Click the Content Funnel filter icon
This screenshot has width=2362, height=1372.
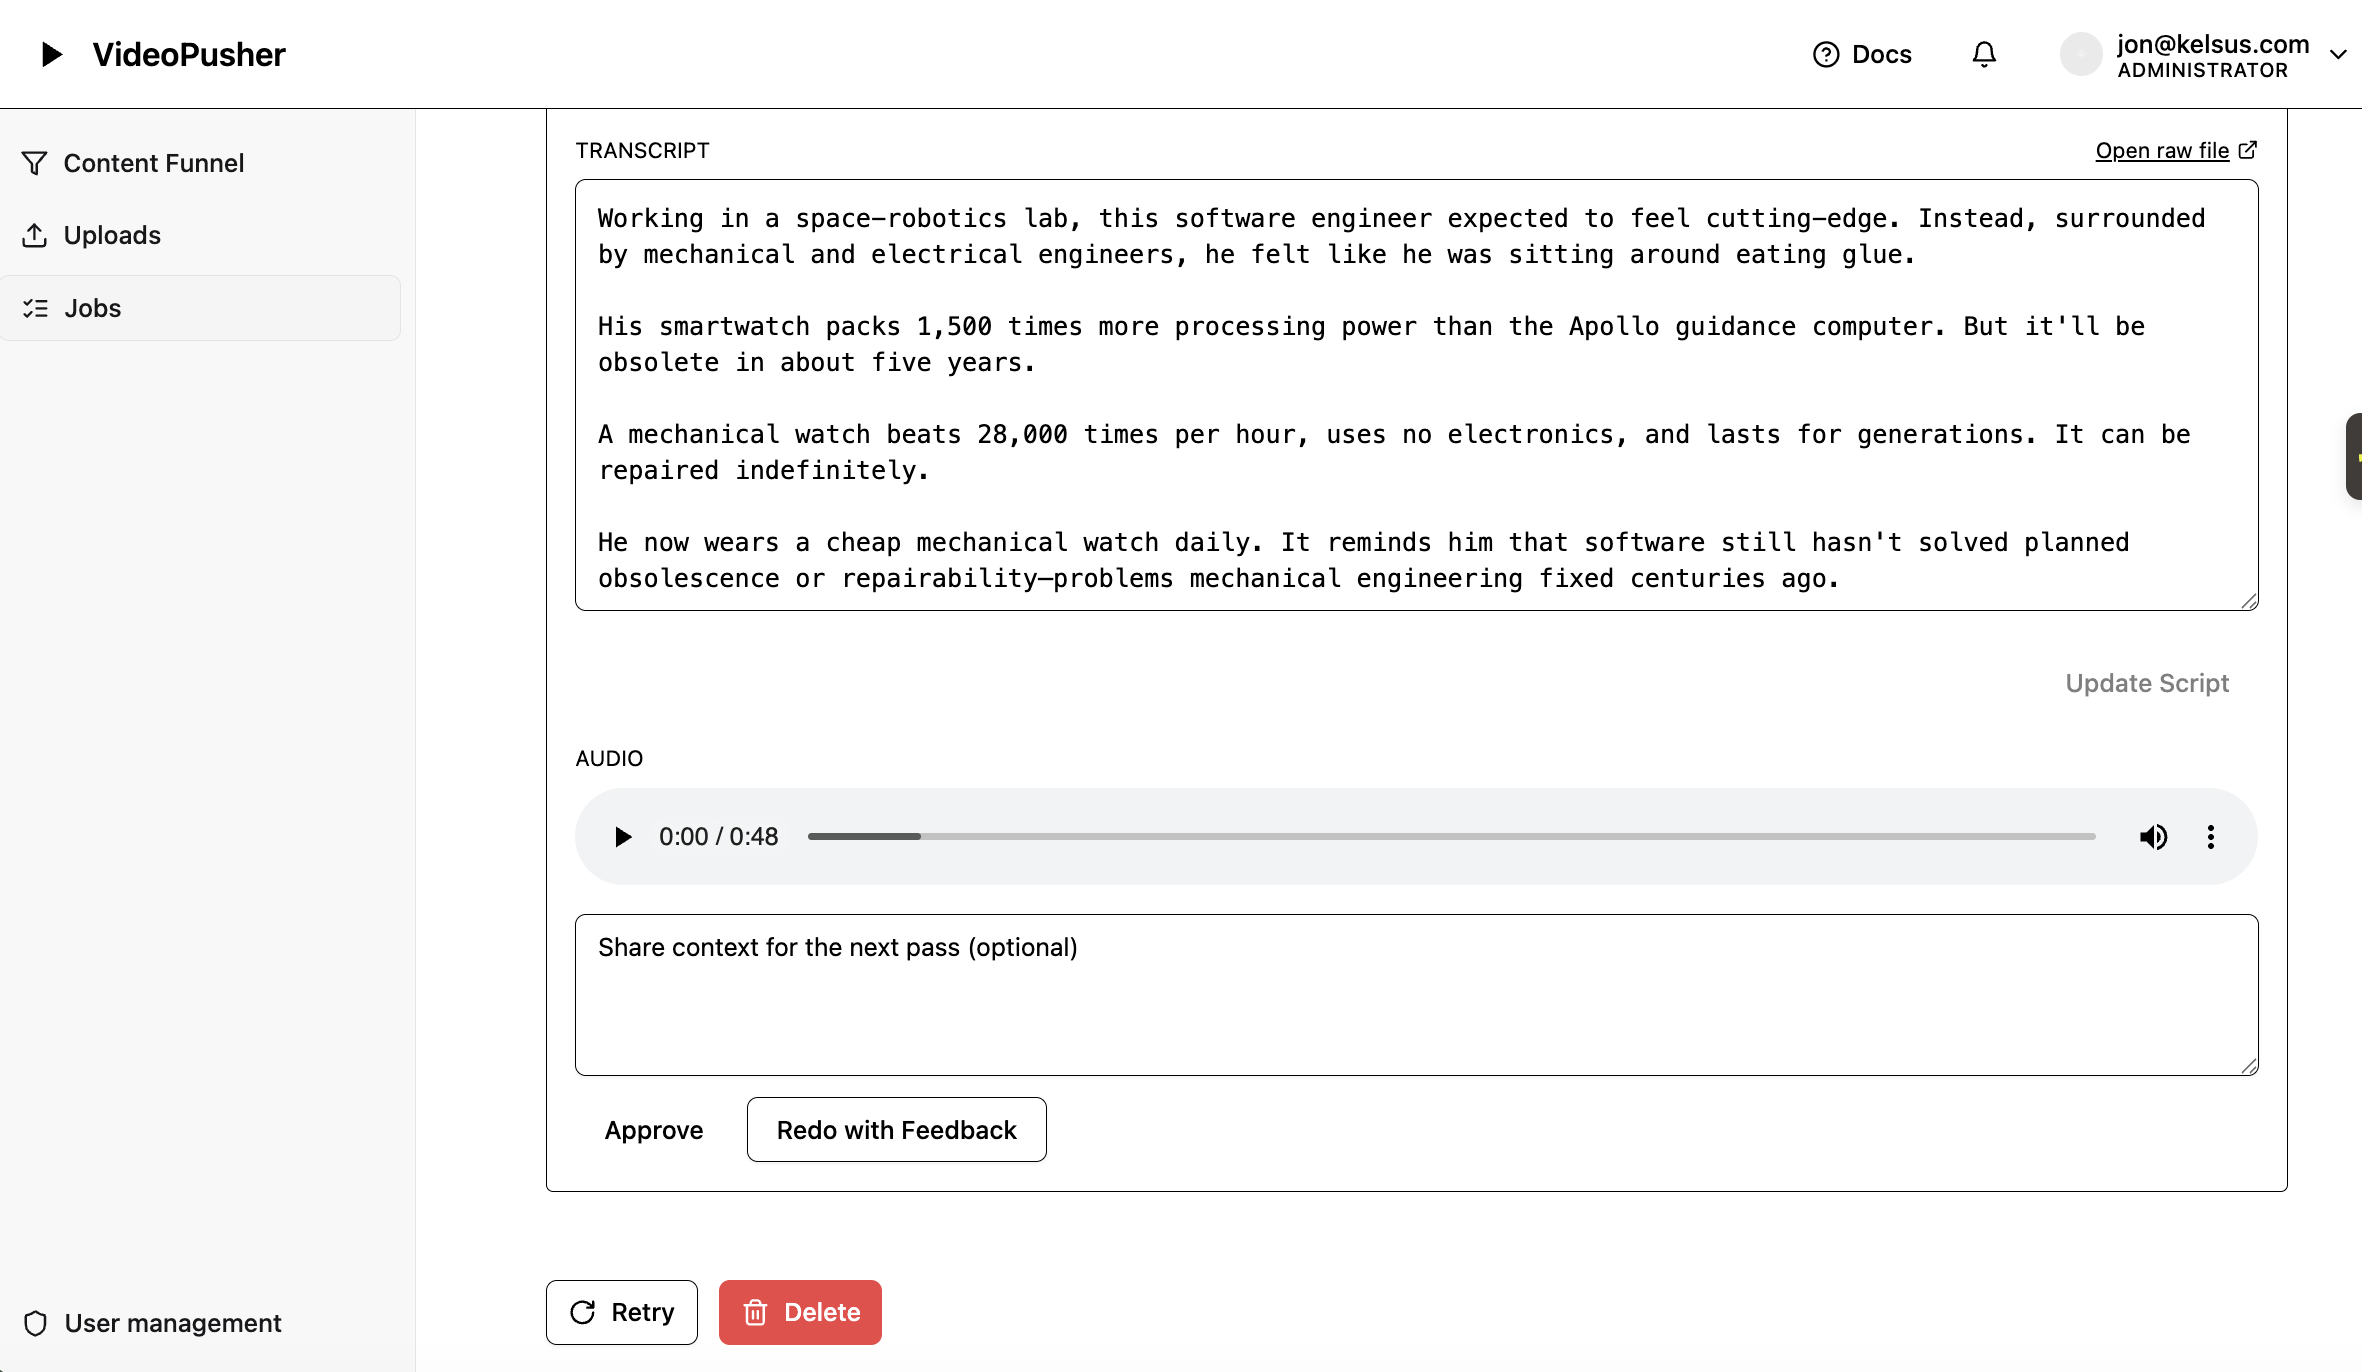coord(36,163)
